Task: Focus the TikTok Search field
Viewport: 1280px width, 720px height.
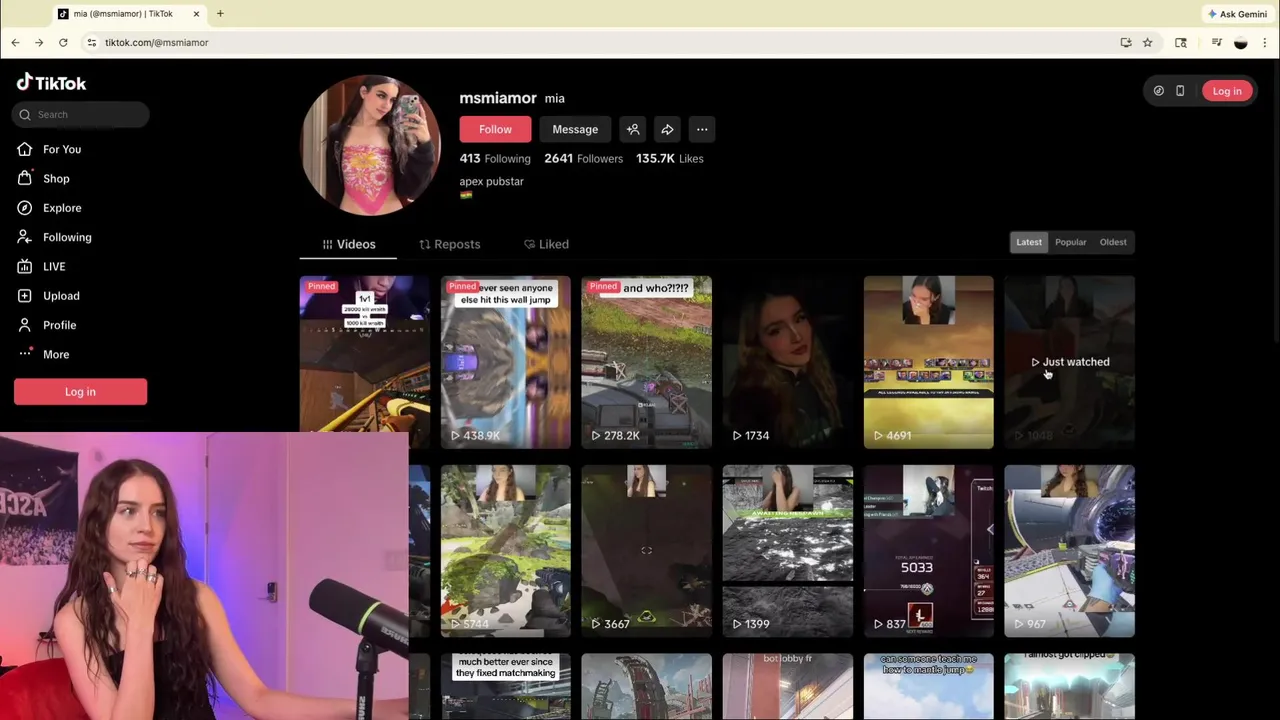Action: pos(81,114)
